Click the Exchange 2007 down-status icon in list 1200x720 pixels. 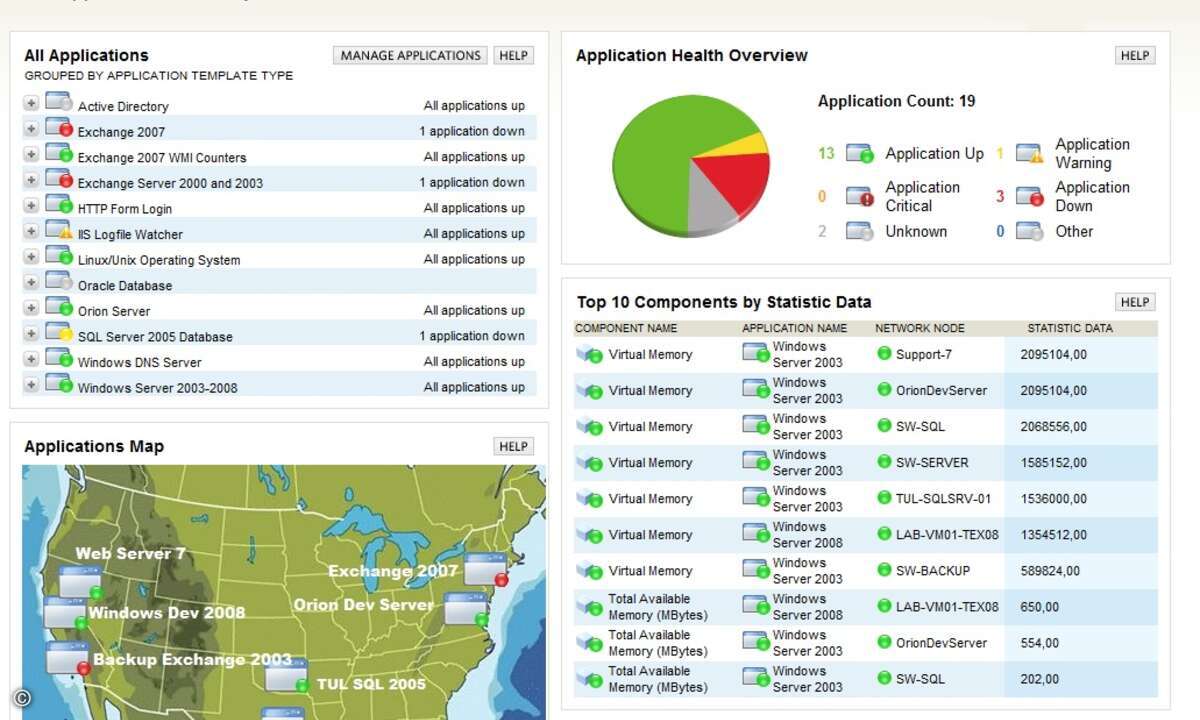tap(59, 128)
